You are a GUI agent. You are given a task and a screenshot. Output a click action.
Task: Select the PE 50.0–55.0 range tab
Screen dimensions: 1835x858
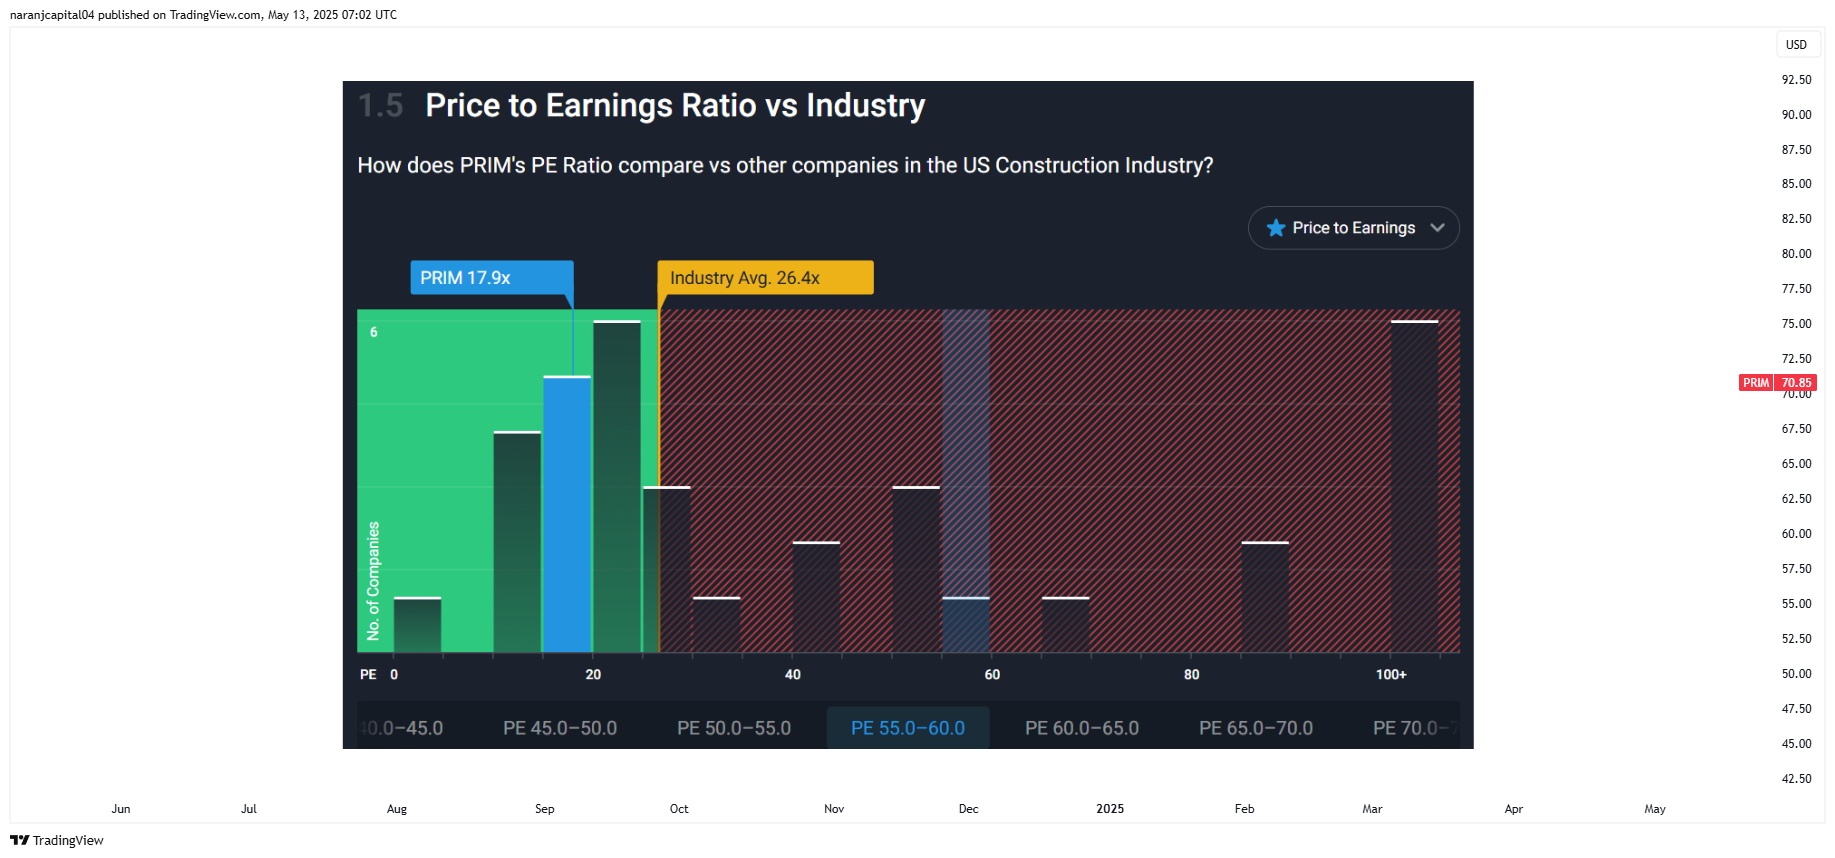pyautogui.click(x=734, y=728)
